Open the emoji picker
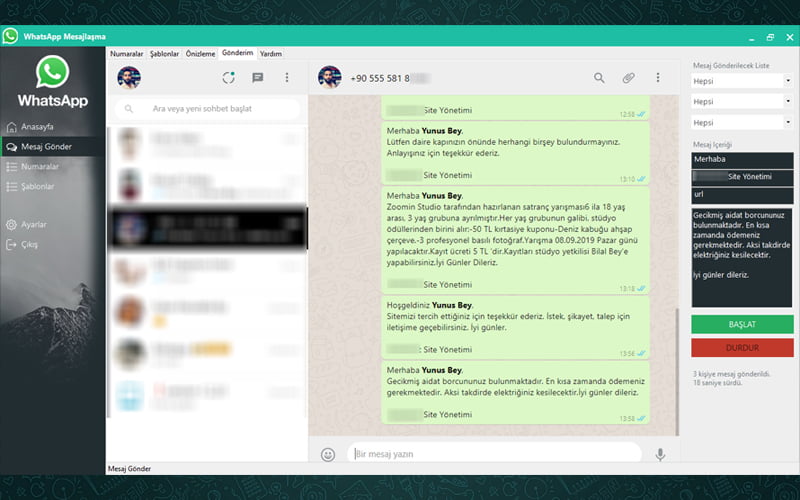Viewport: 800px width, 500px height. (328, 454)
